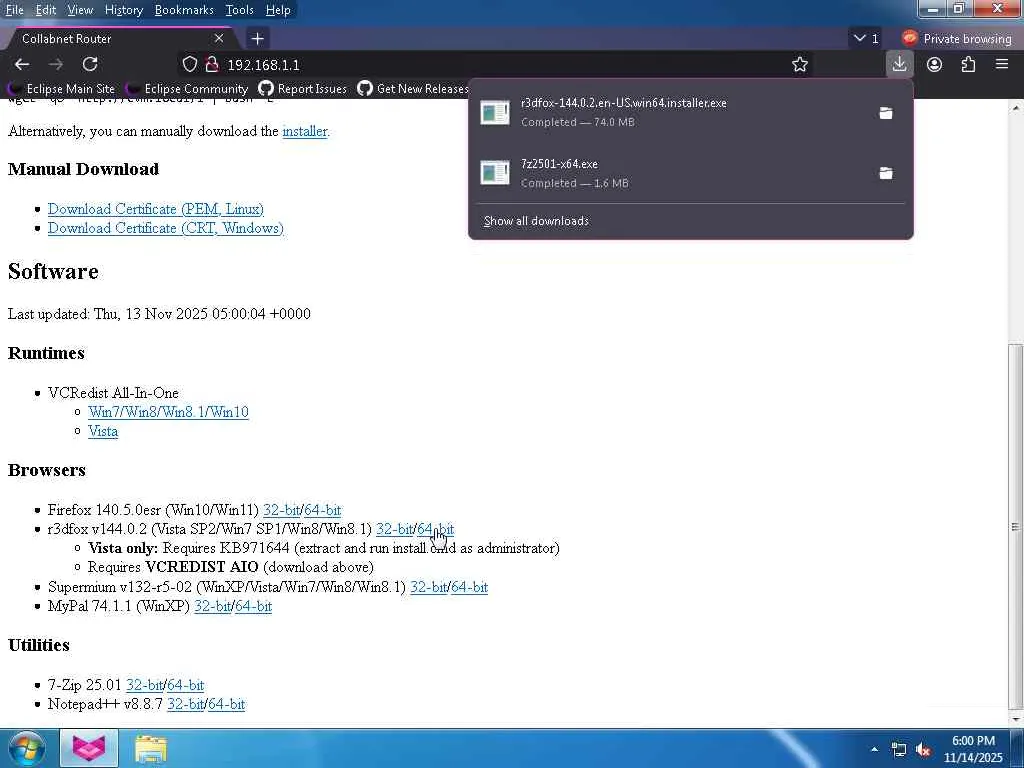Click Show all downloads
Screen dimensions: 1024x768
pyautogui.click(x=536, y=221)
